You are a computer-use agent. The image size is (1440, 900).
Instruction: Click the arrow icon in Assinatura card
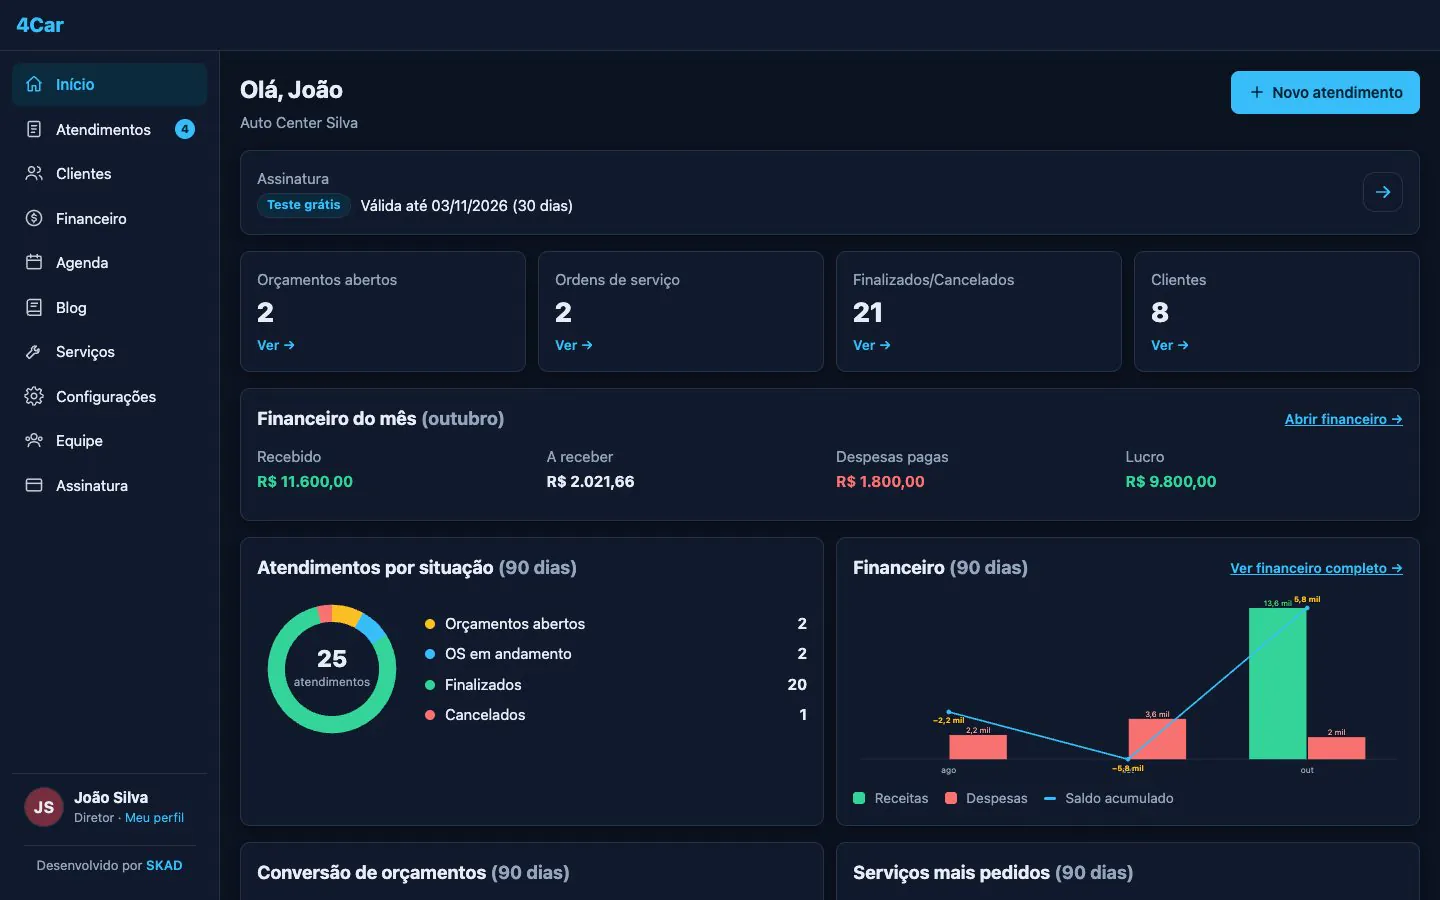(1383, 192)
